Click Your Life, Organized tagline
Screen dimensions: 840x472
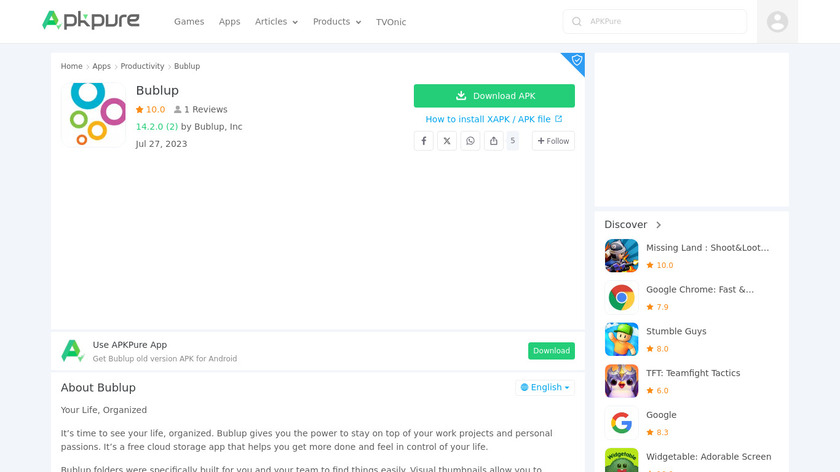(x=103, y=410)
